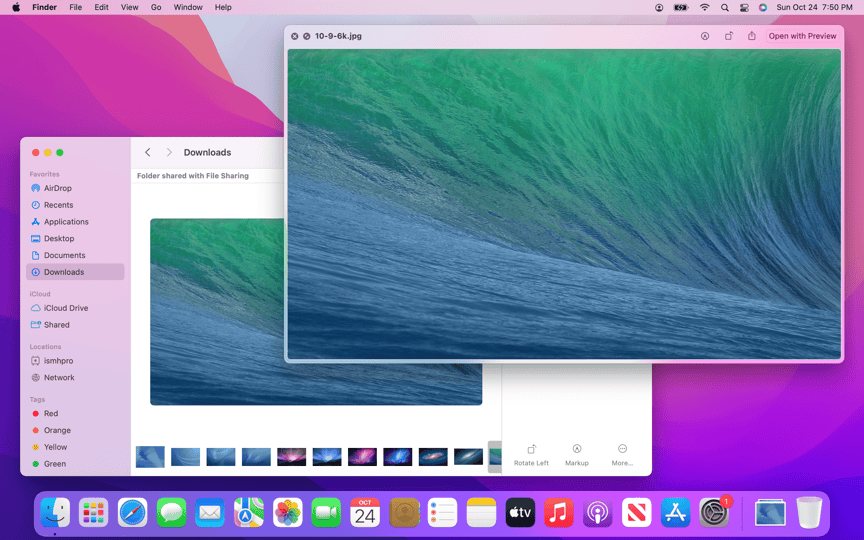Open the Go menu
The width and height of the screenshot is (864, 540).
tap(156, 7)
